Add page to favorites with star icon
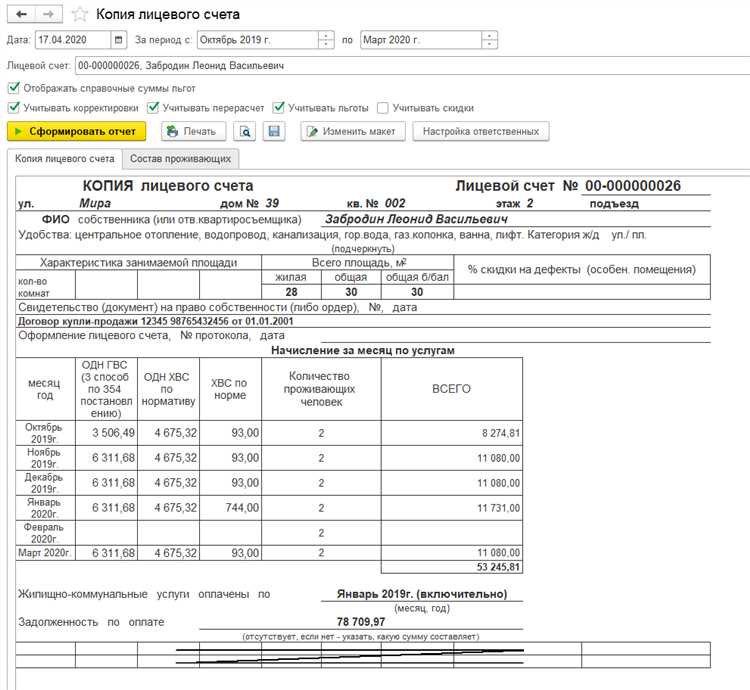Image resolution: width=750 pixels, height=690 pixels. coord(80,15)
